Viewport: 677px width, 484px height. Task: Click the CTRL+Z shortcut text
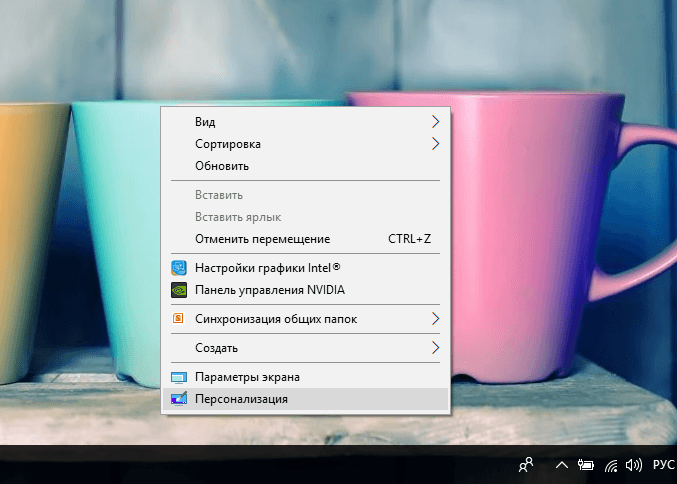(409, 239)
